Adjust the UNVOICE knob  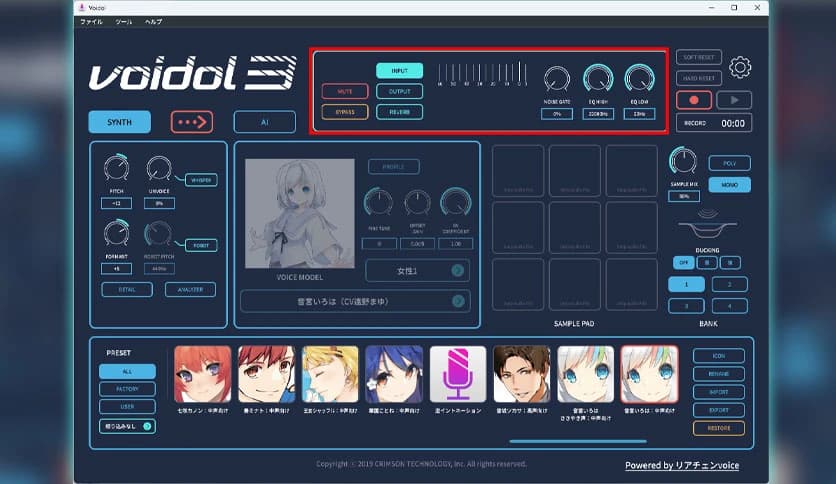point(159,168)
